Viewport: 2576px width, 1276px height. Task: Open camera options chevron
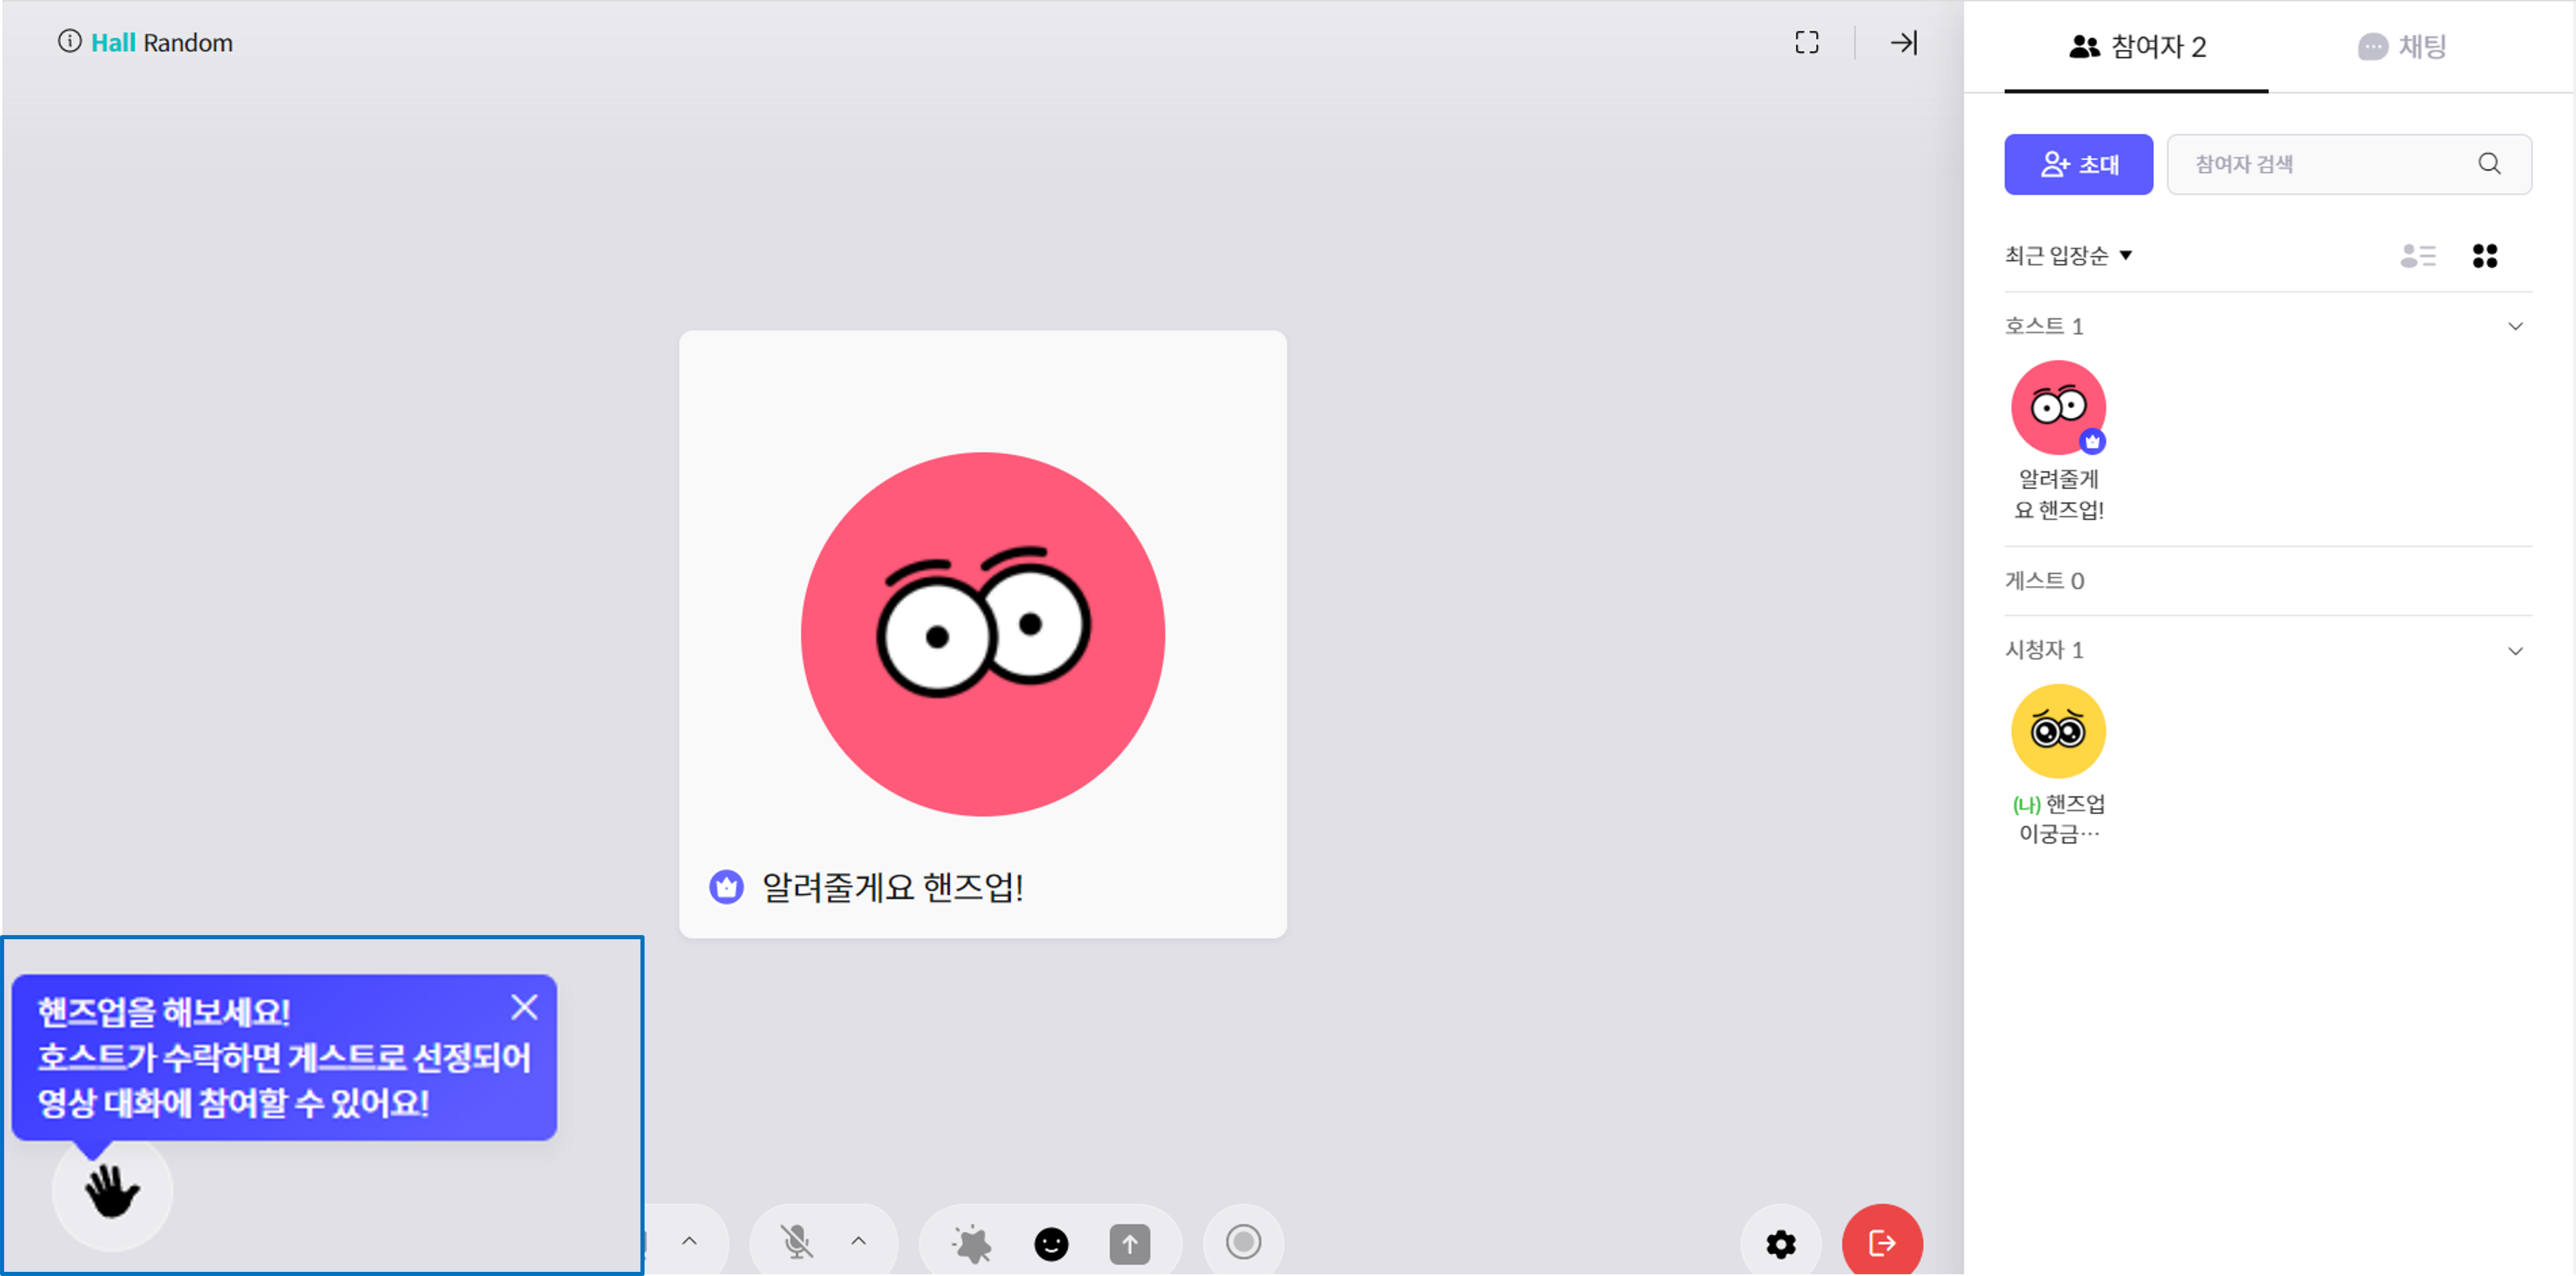coord(689,1242)
